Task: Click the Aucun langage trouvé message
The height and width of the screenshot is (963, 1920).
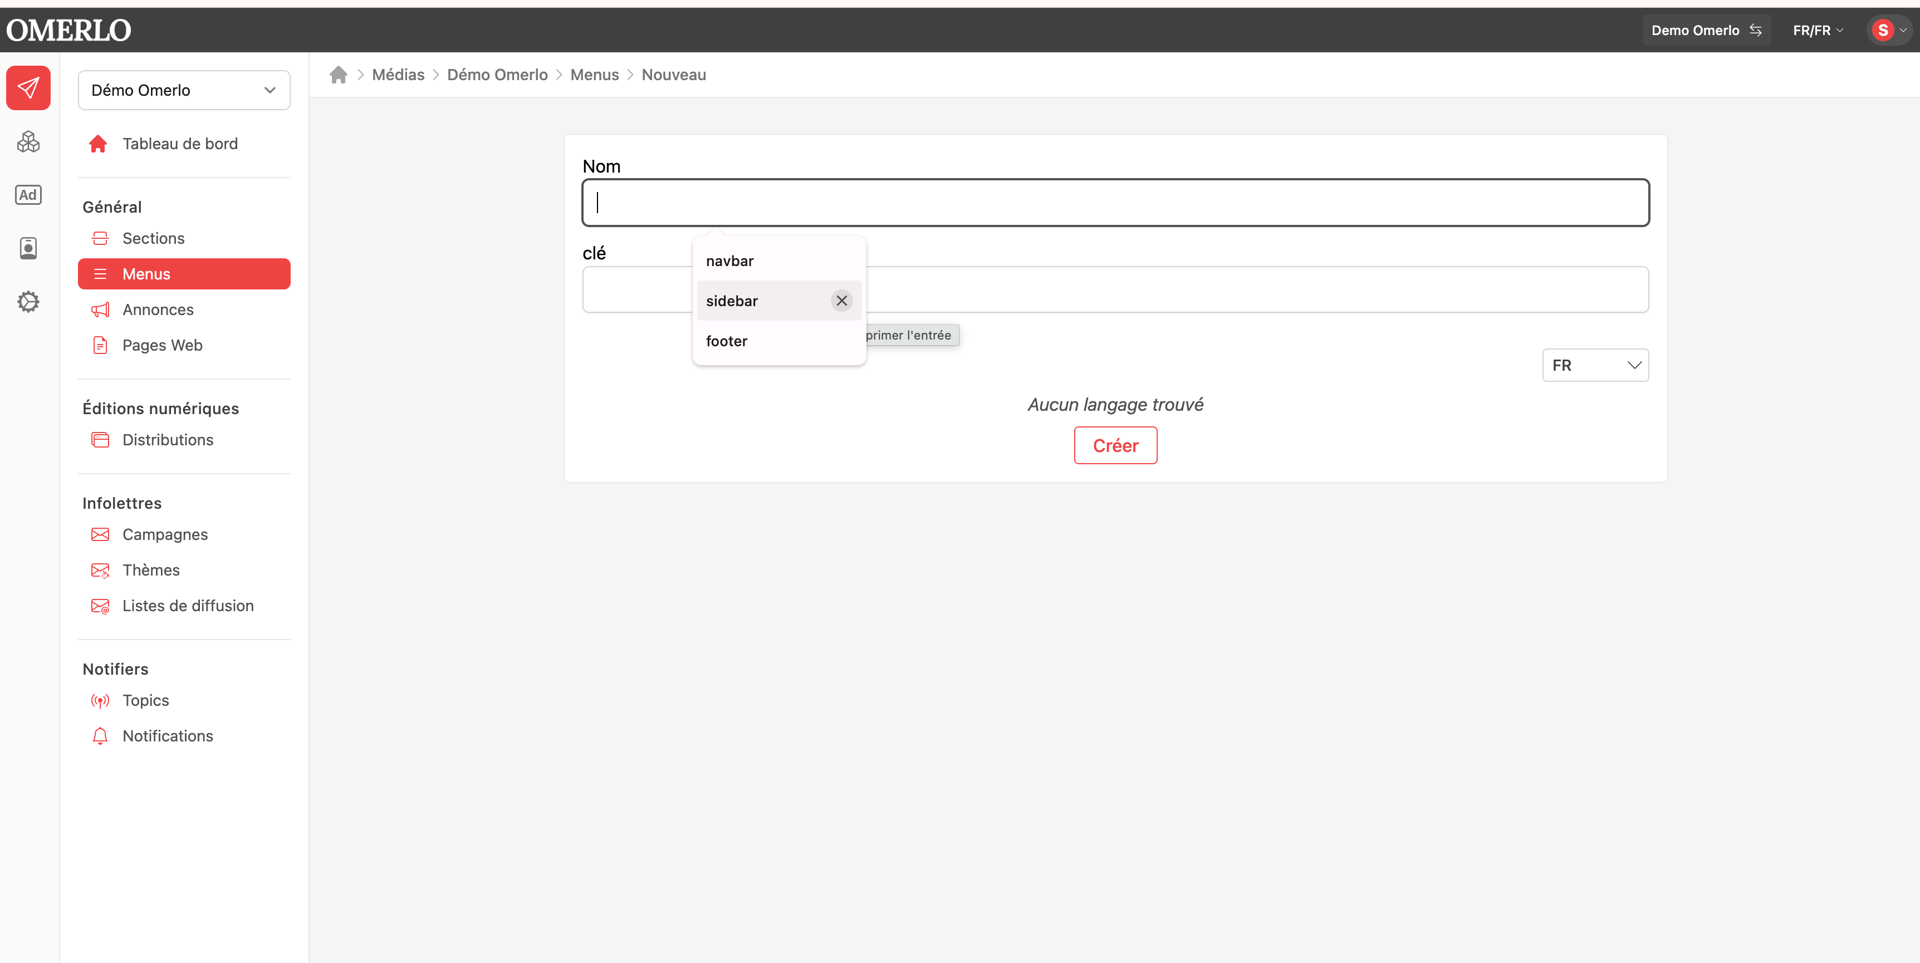Action: tap(1115, 405)
